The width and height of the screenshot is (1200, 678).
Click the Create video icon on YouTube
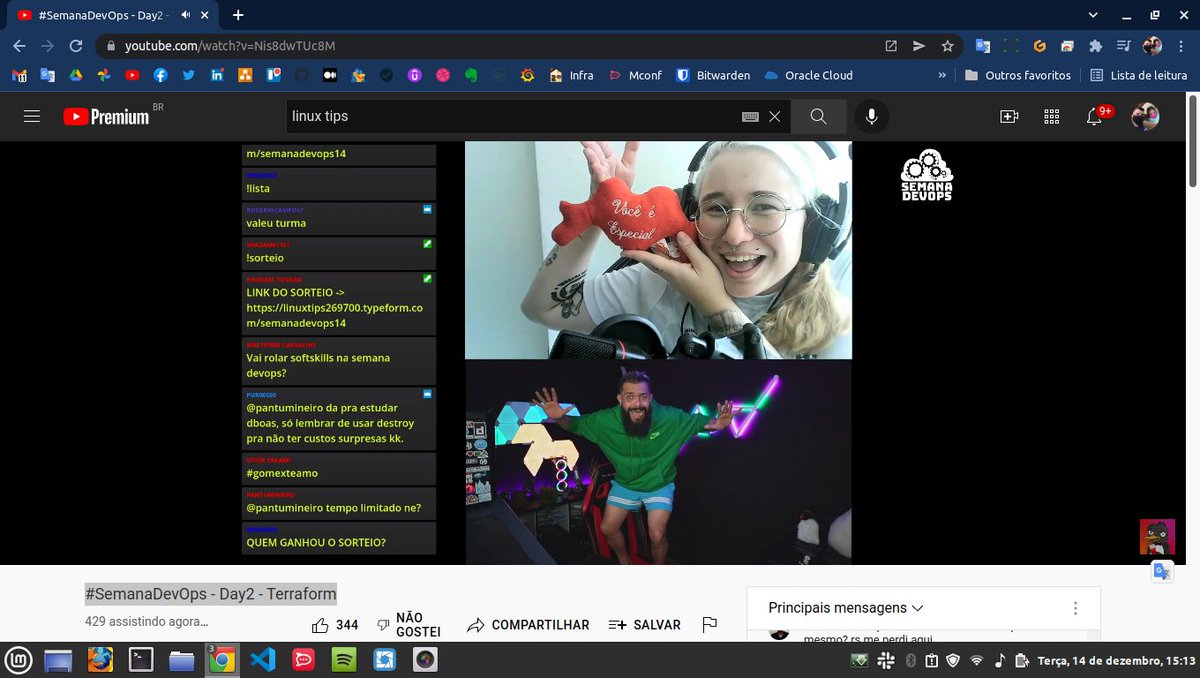click(x=1009, y=116)
